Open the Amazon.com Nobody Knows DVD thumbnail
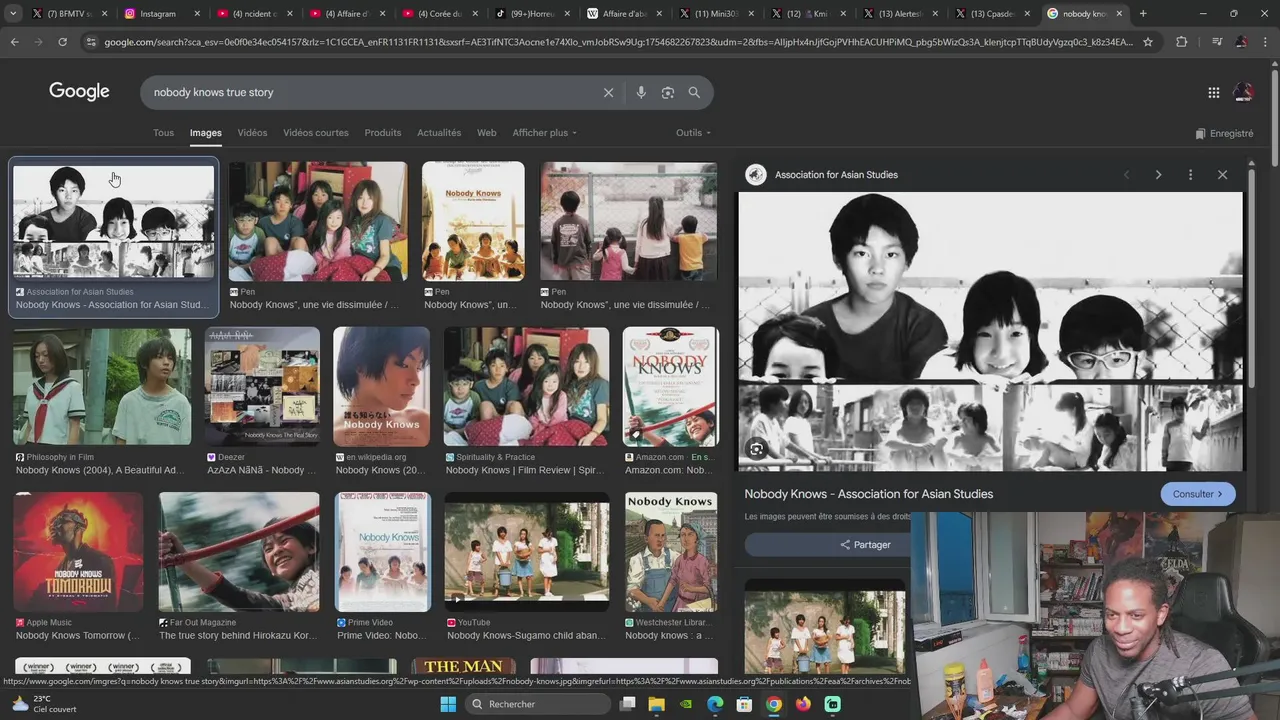 [670, 386]
